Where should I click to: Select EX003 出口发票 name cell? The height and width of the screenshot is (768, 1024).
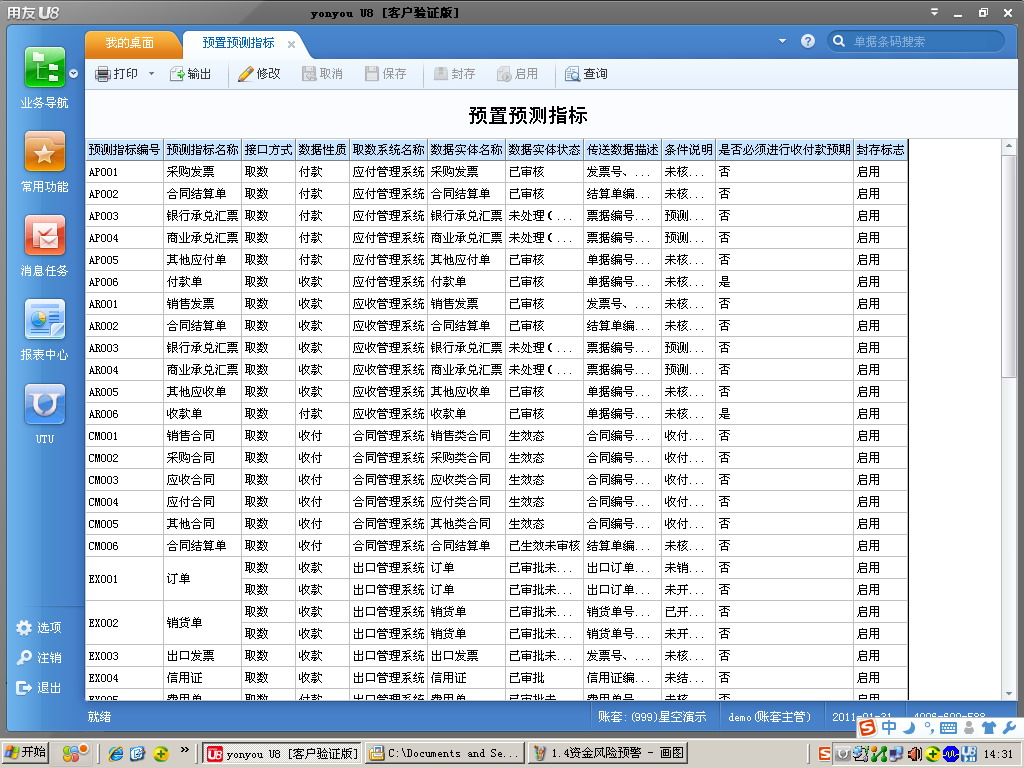[202, 656]
